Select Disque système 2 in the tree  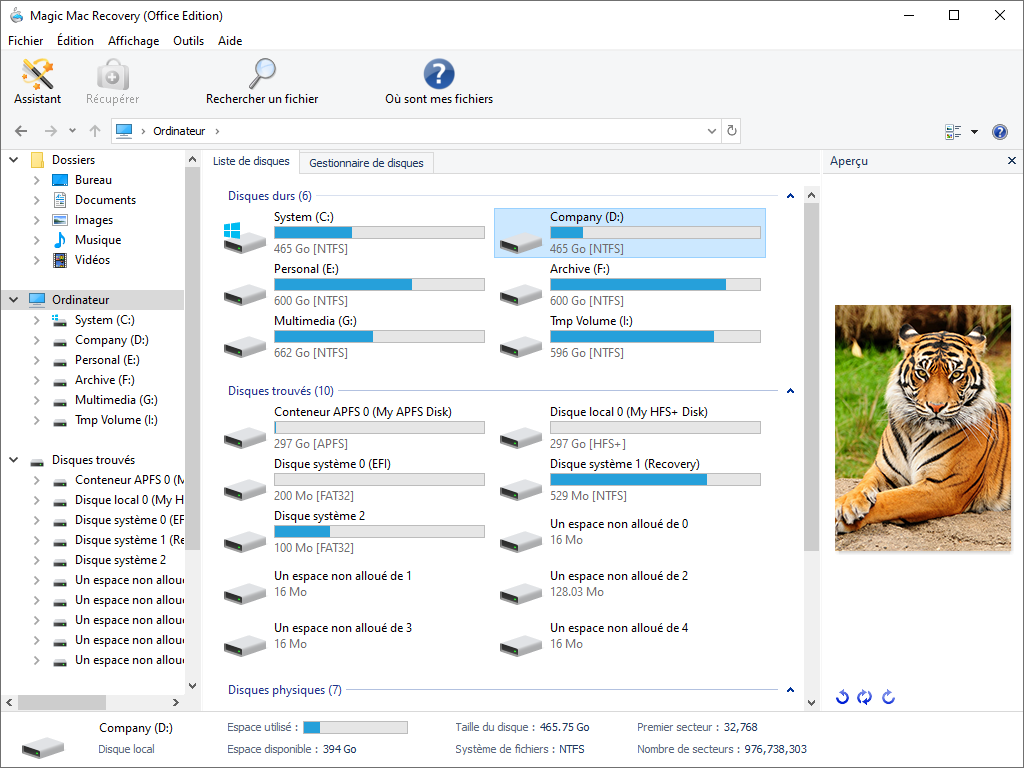120,560
